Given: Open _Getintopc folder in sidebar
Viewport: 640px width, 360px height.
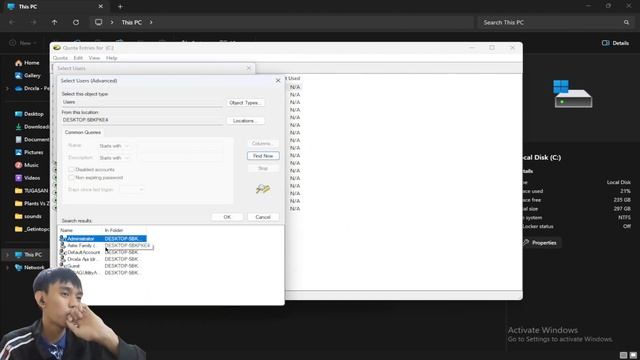Looking at the screenshot, I should click(32, 229).
